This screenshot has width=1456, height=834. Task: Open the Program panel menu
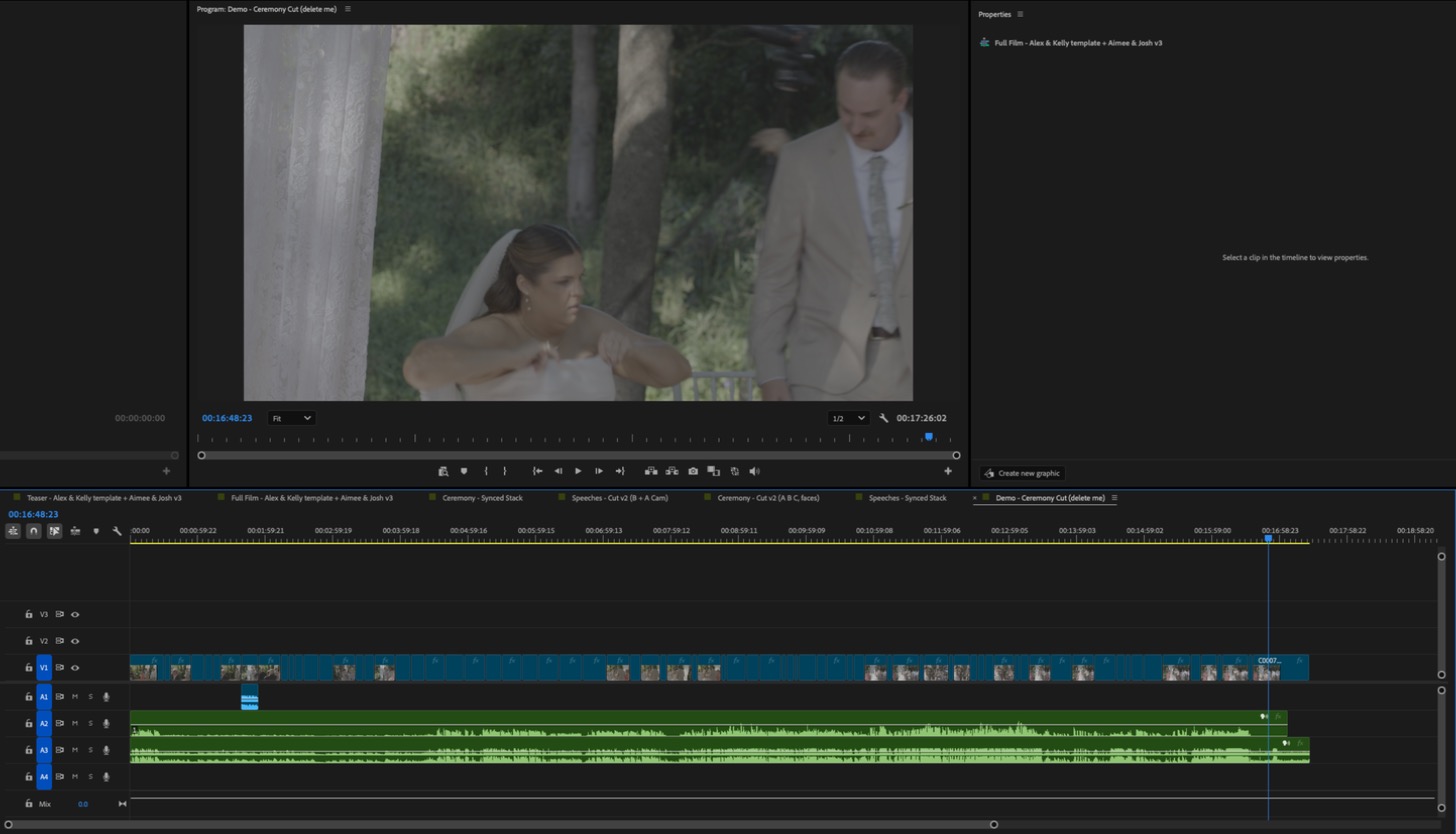348,9
